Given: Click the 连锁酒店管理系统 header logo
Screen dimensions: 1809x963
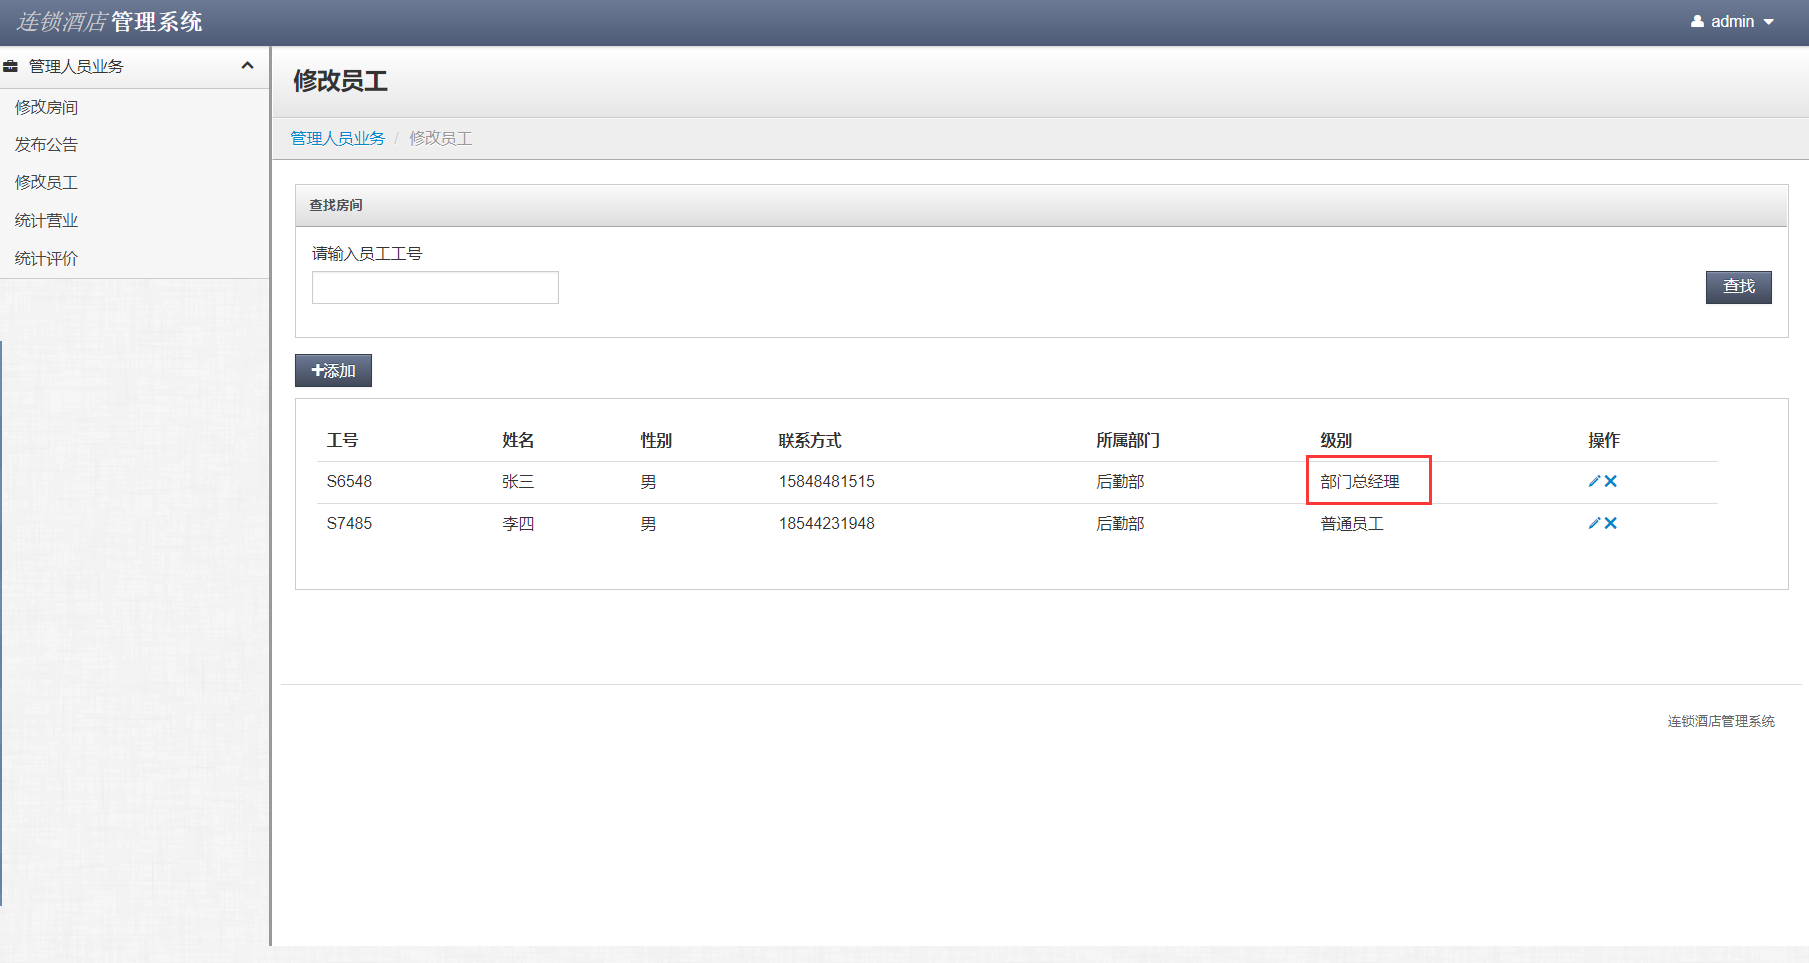Looking at the screenshot, I should [x=110, y=22].
